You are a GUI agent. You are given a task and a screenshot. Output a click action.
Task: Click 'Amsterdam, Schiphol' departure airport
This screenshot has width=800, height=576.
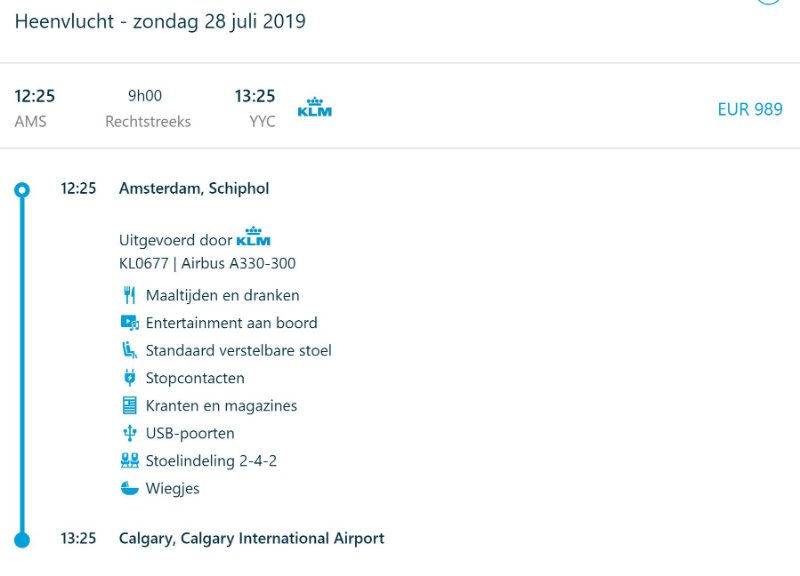point(194,188)
